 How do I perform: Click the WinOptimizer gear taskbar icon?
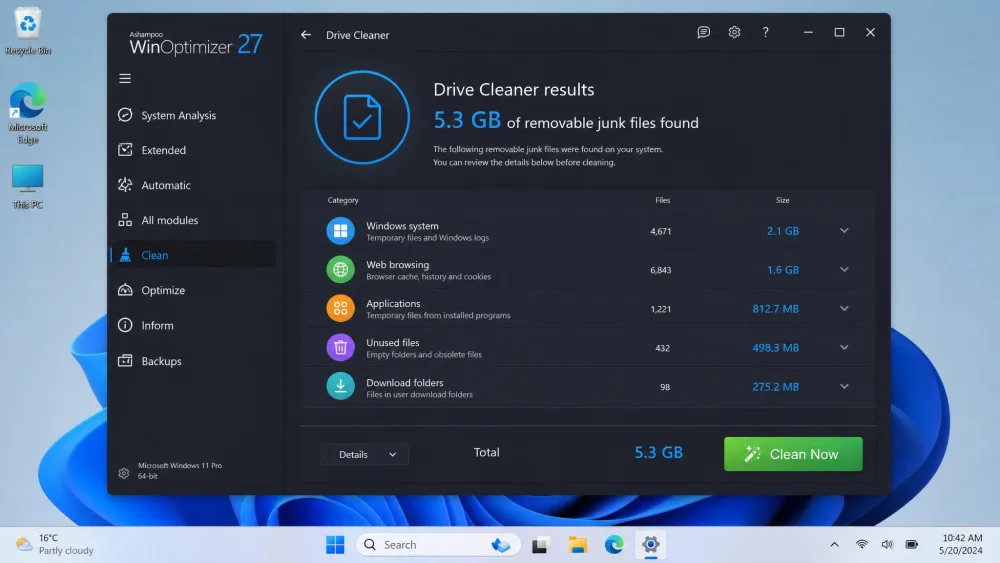point(651,545)
